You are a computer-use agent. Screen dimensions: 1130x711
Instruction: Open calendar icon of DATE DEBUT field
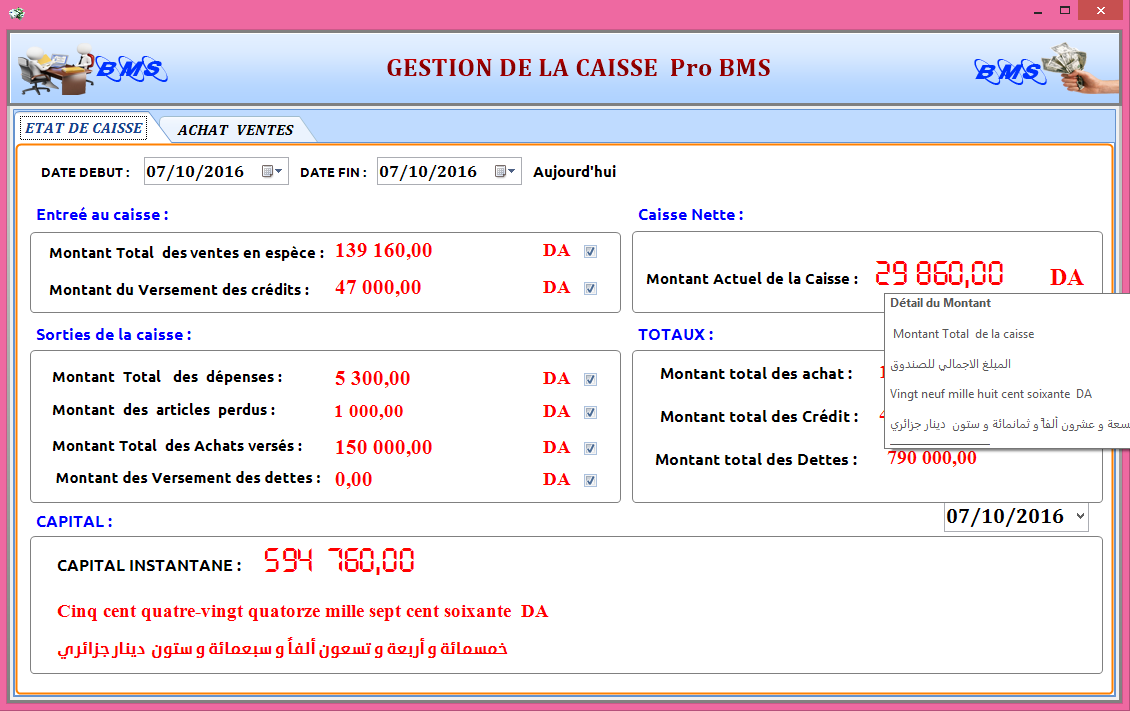pyautogui.click(x=272, y=171)
